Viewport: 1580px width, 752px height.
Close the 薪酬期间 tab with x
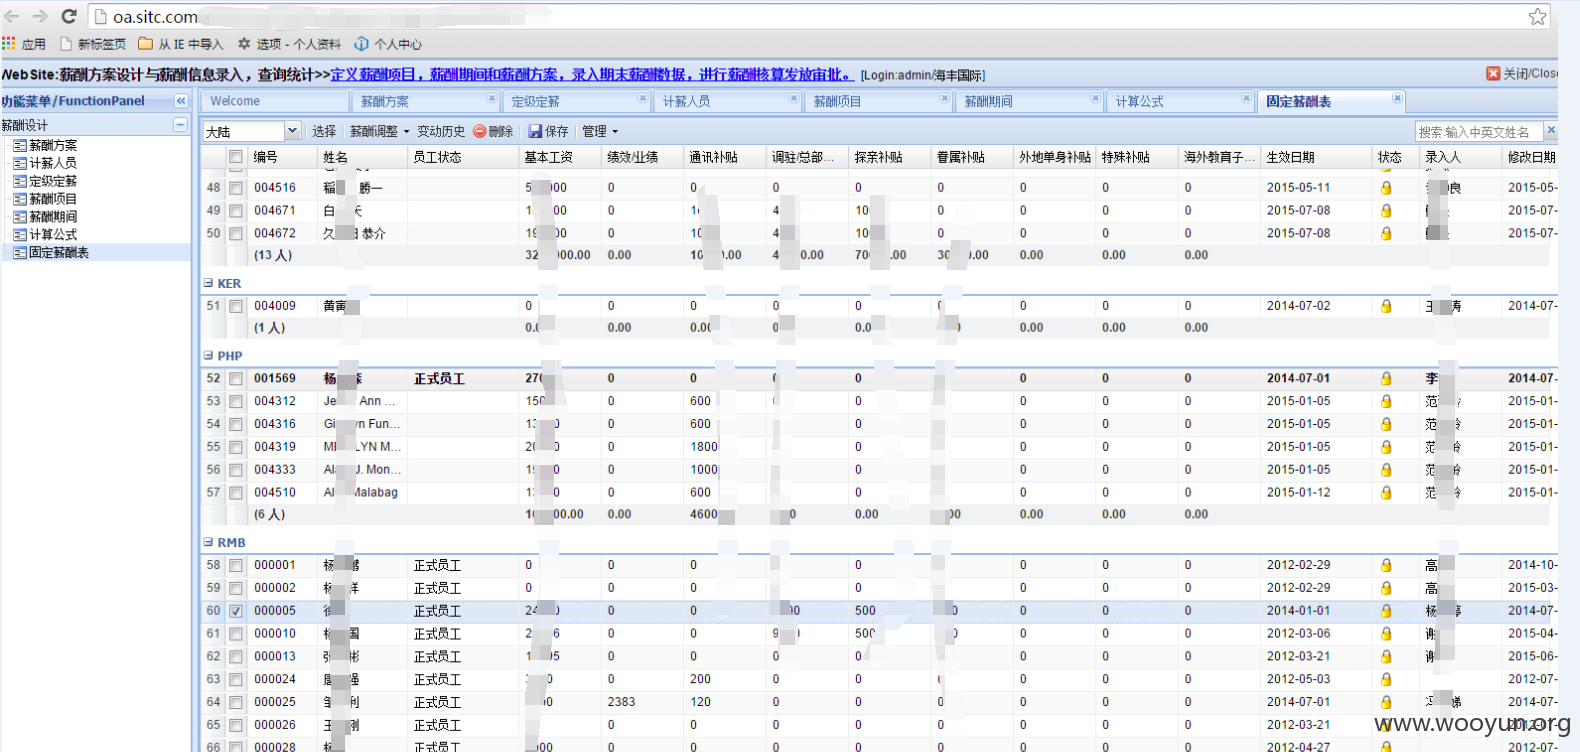[1096, 98]
